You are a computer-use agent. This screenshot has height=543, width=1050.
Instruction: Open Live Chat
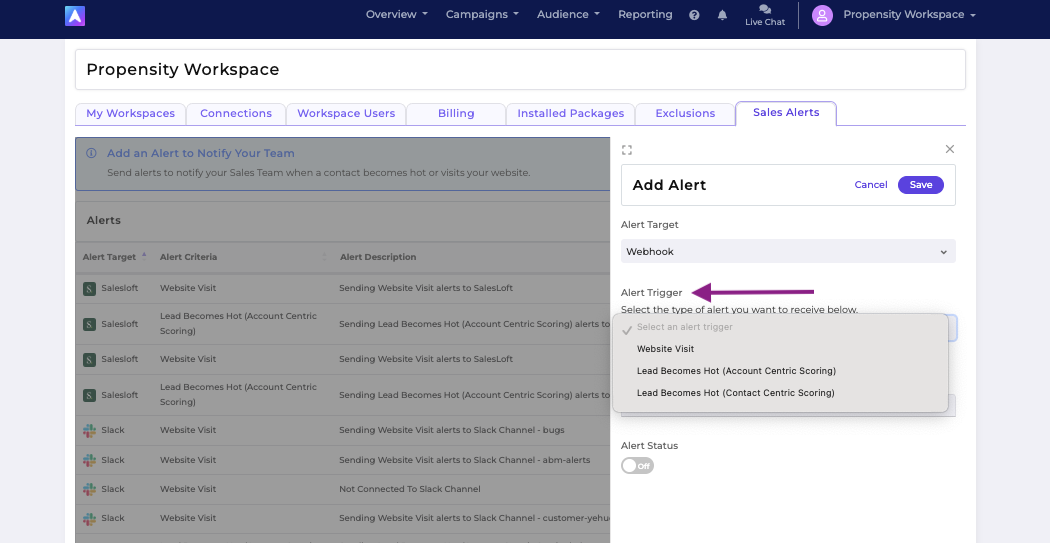[765, 15]
